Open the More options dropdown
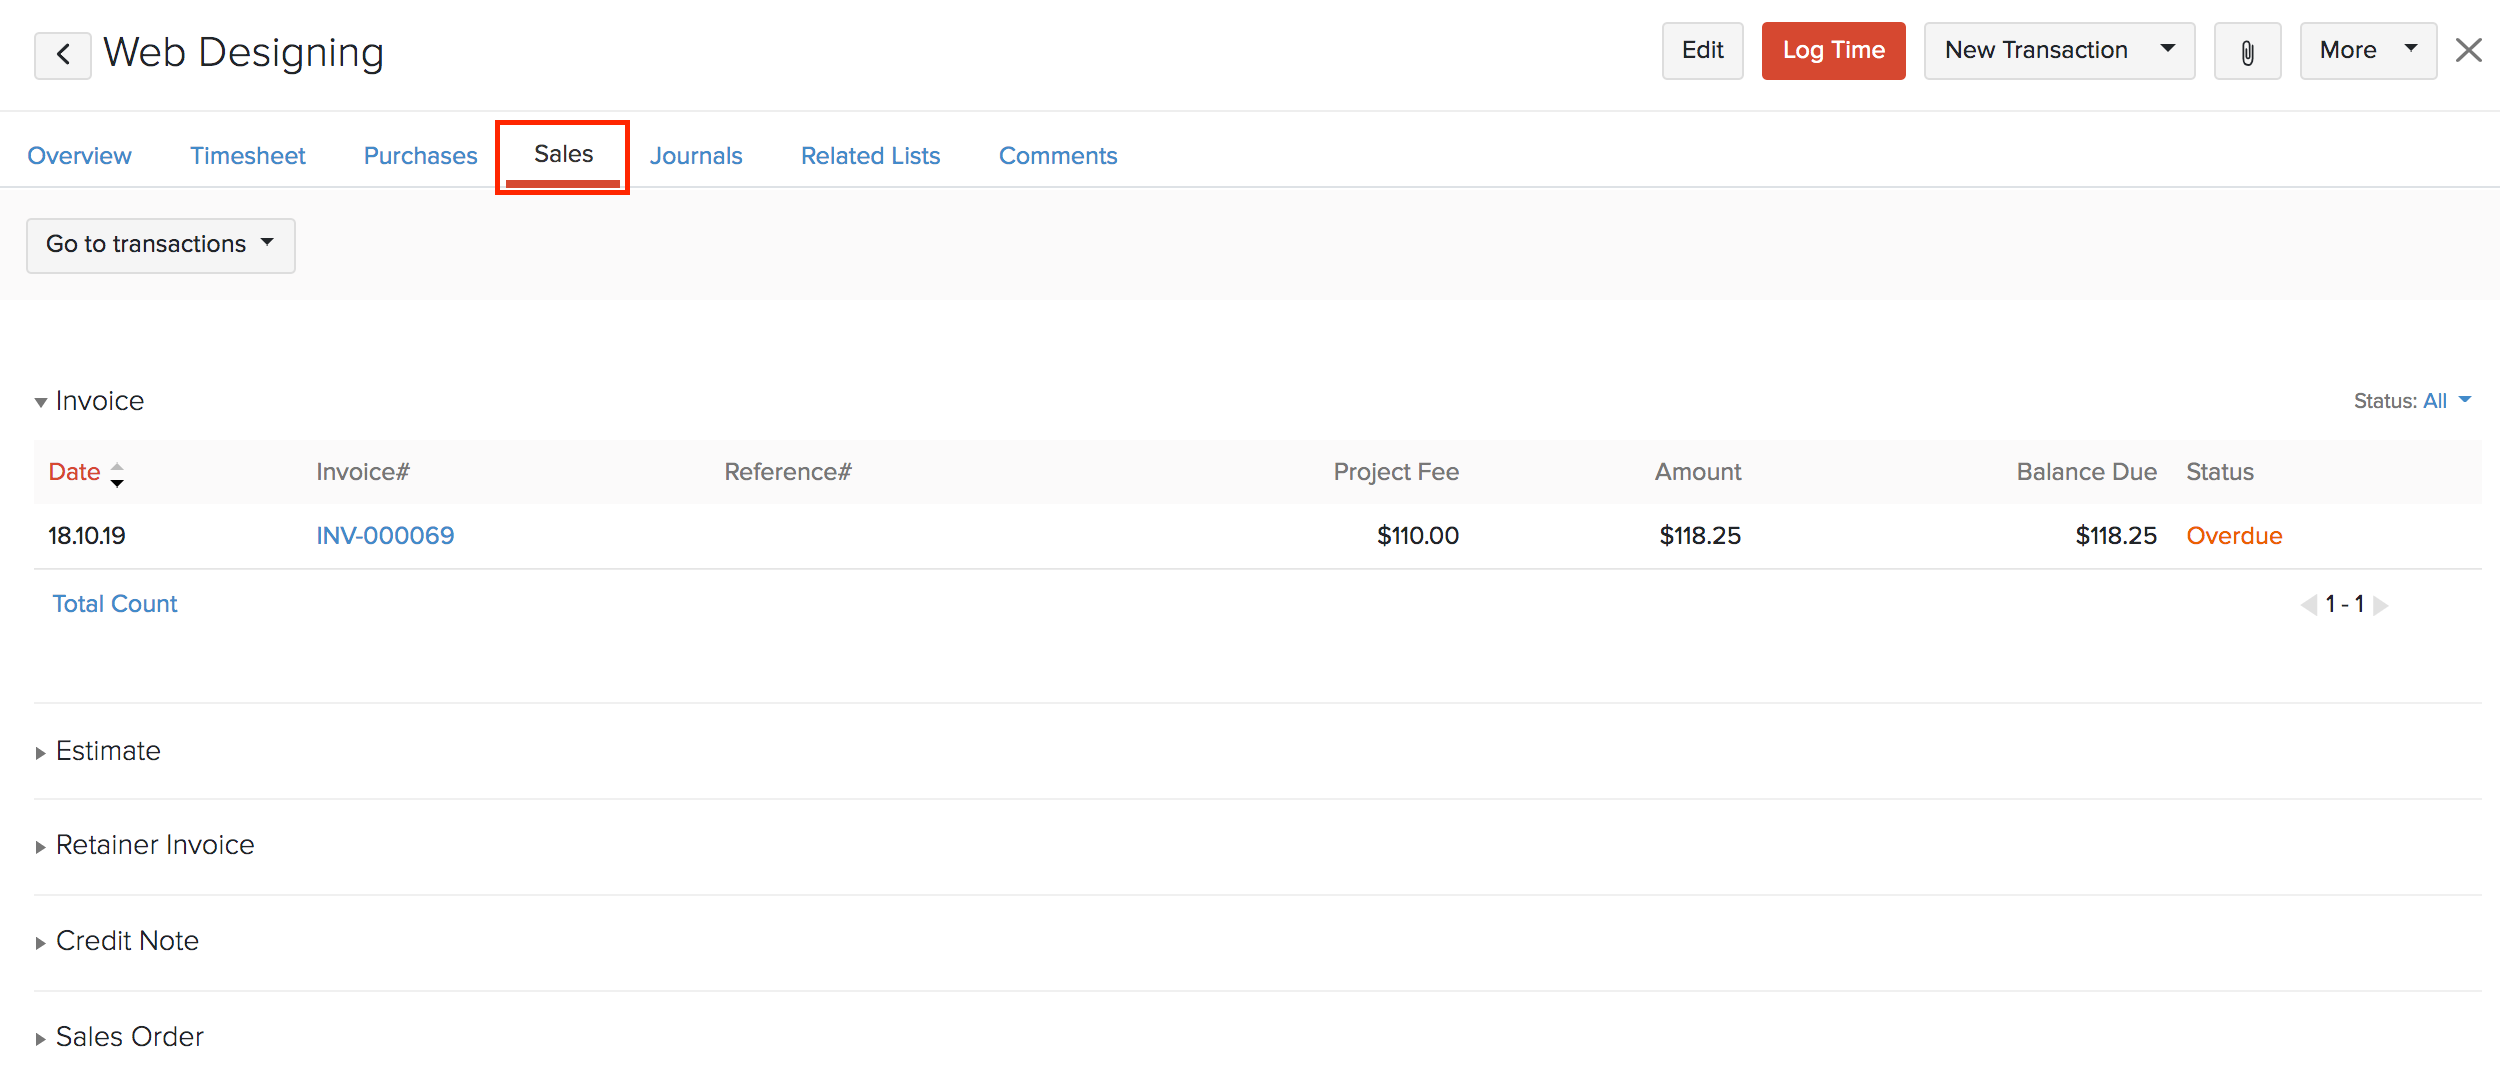 [x=2367, y=51]
